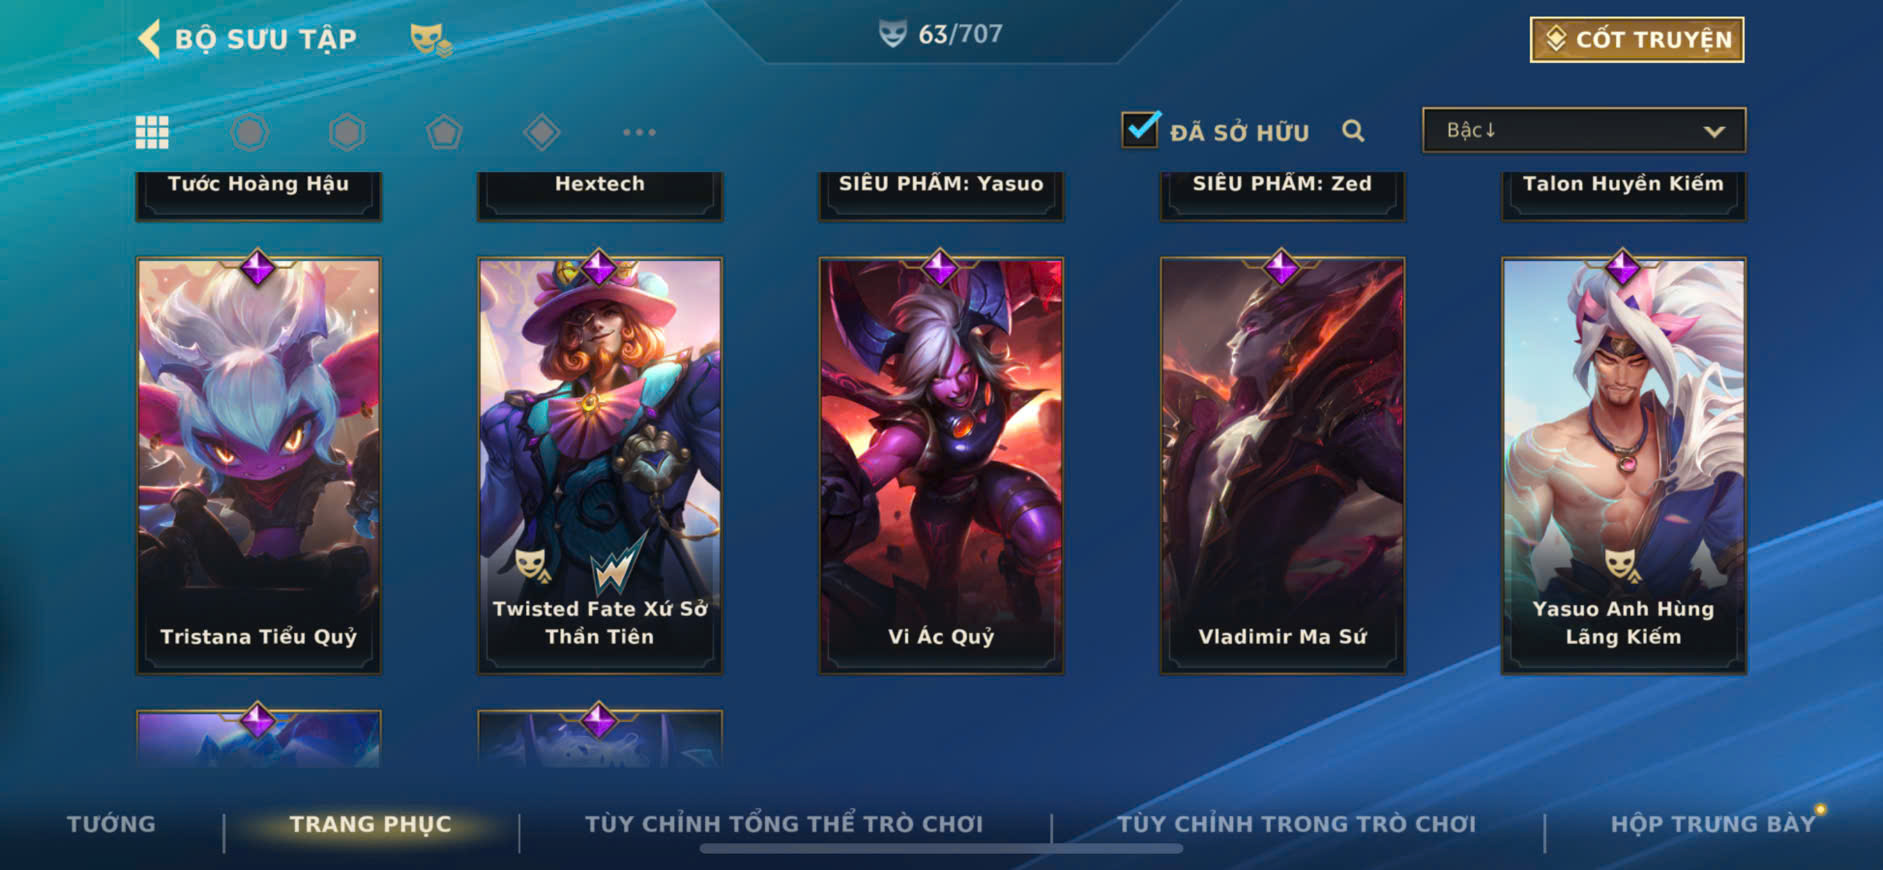Select the Vladimir Ma Sứ skin card

pos(1282,465)
